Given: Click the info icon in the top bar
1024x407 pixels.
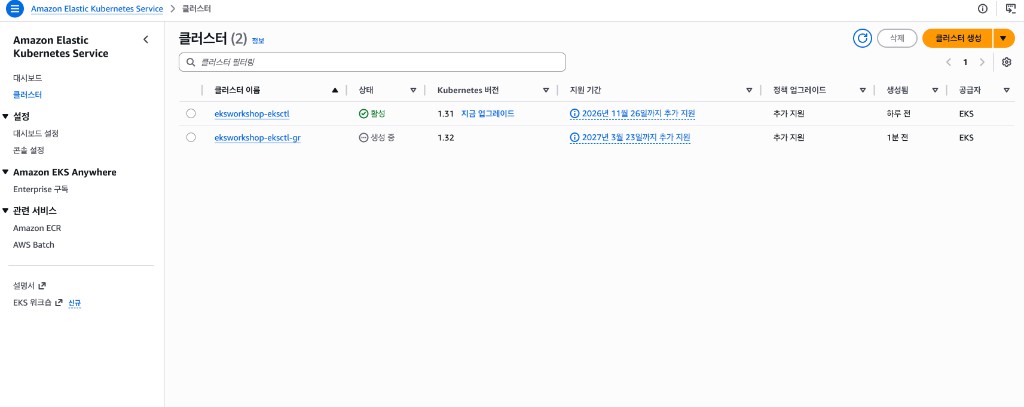Looking at the screenshot, I should click(x=982, y=9).
